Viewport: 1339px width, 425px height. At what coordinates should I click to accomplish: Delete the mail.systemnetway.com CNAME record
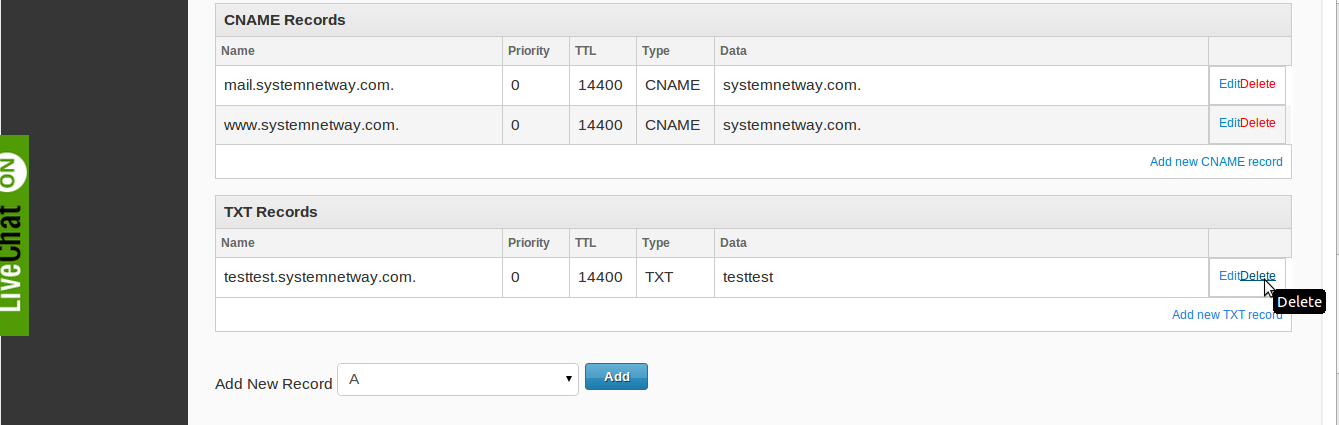pos(1258,84)
